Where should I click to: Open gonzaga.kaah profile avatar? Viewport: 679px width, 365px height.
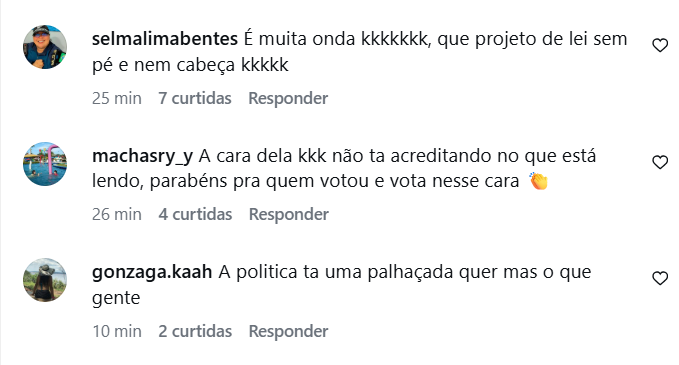(45, 280)
